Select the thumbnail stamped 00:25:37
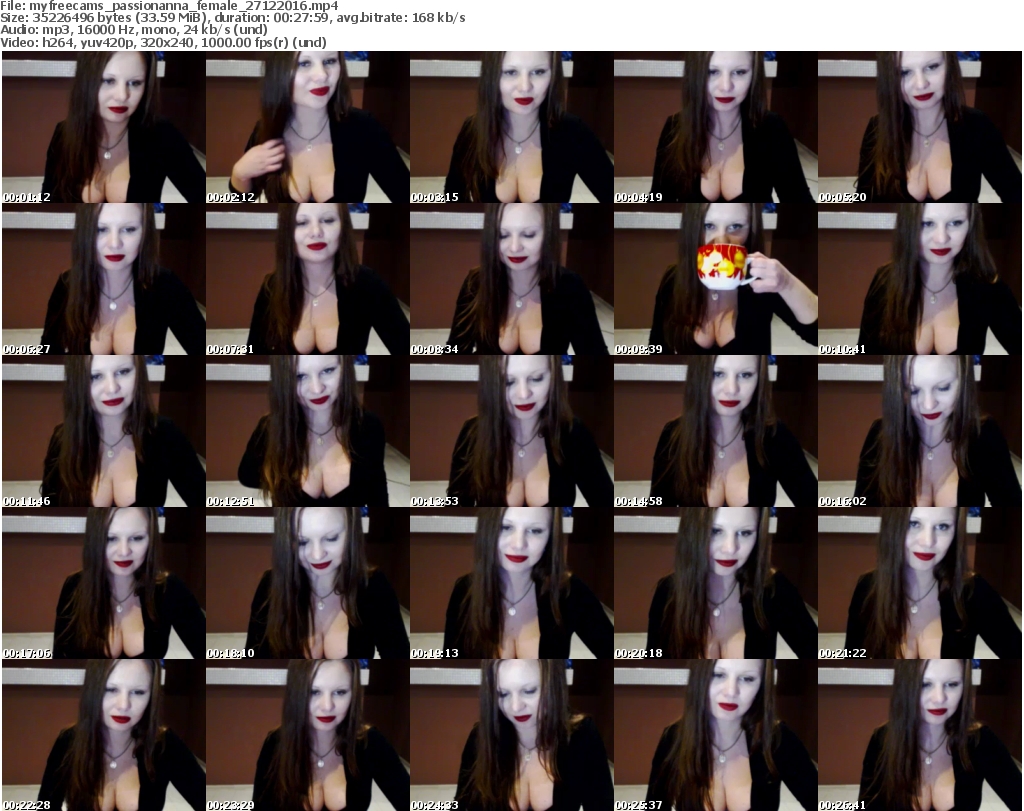Viewport: 1024px width, 811px height. point(715,735)
